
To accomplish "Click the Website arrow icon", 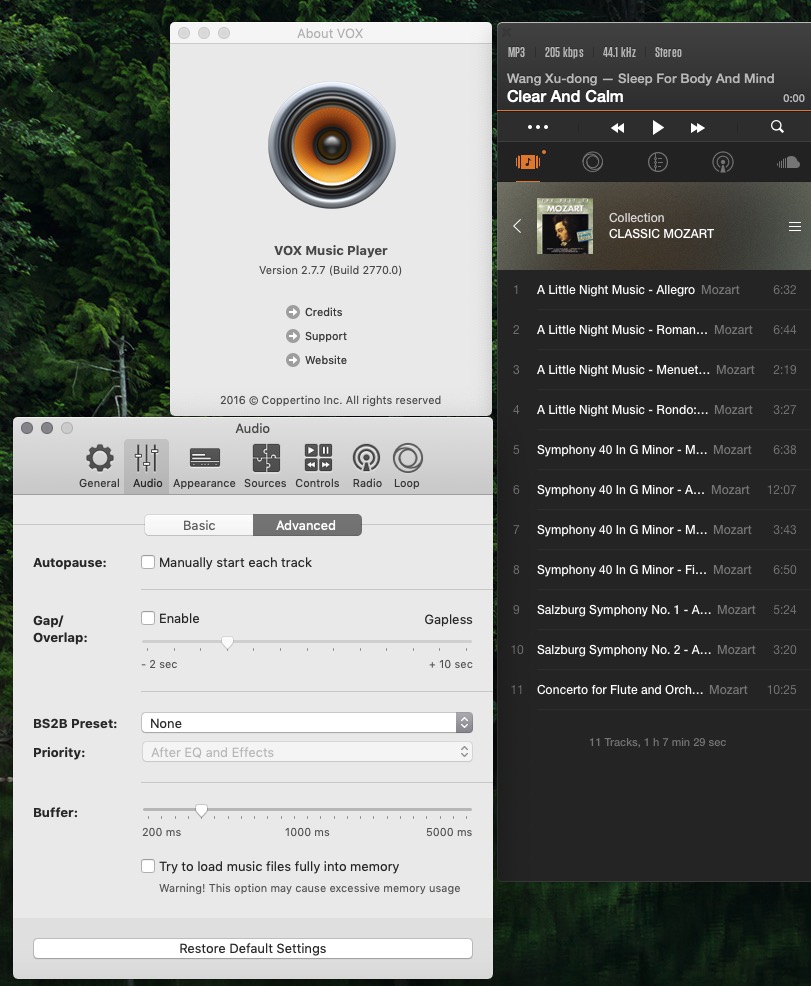I will (292, 360).
